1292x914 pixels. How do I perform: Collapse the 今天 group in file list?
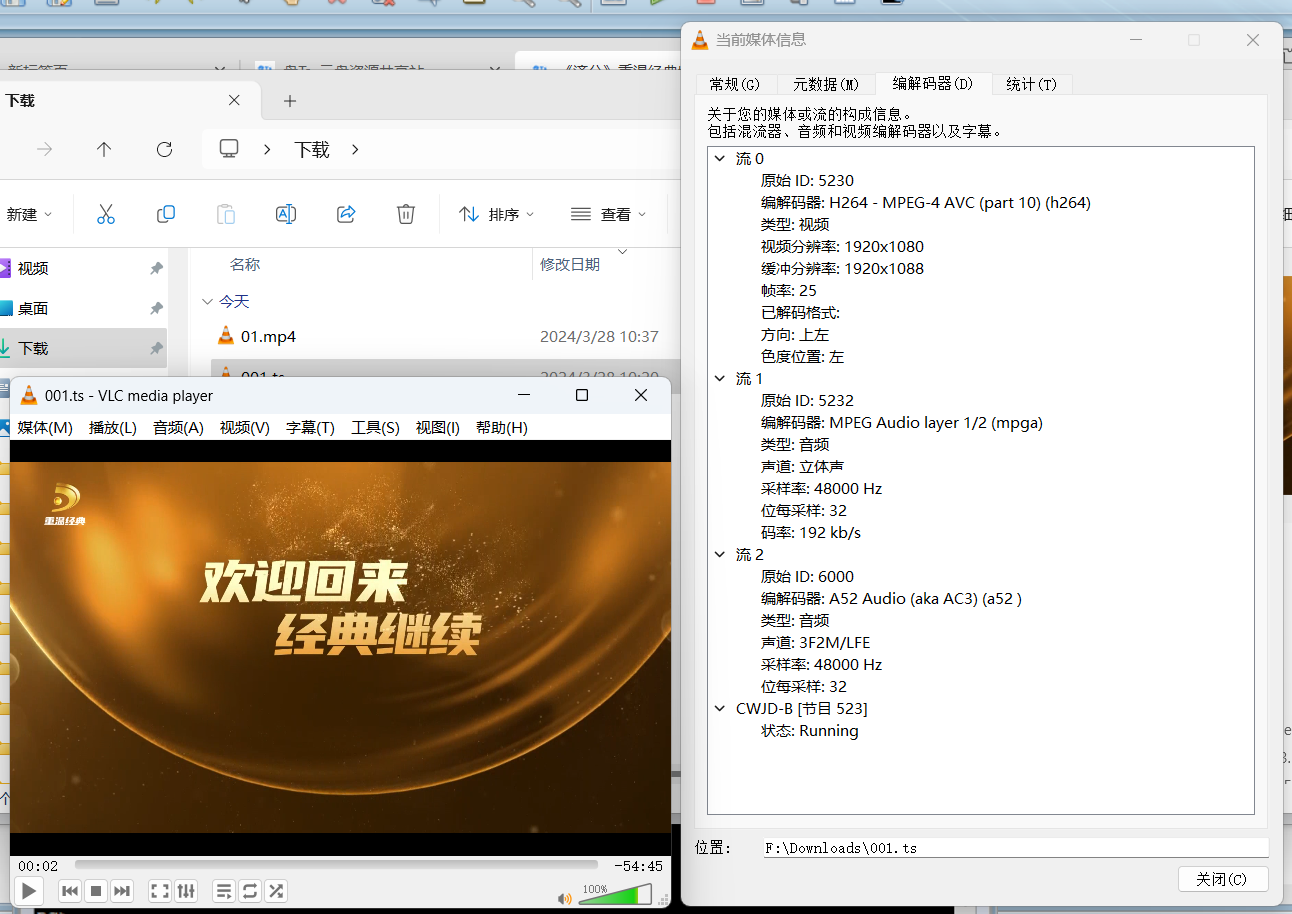point(207,301)
